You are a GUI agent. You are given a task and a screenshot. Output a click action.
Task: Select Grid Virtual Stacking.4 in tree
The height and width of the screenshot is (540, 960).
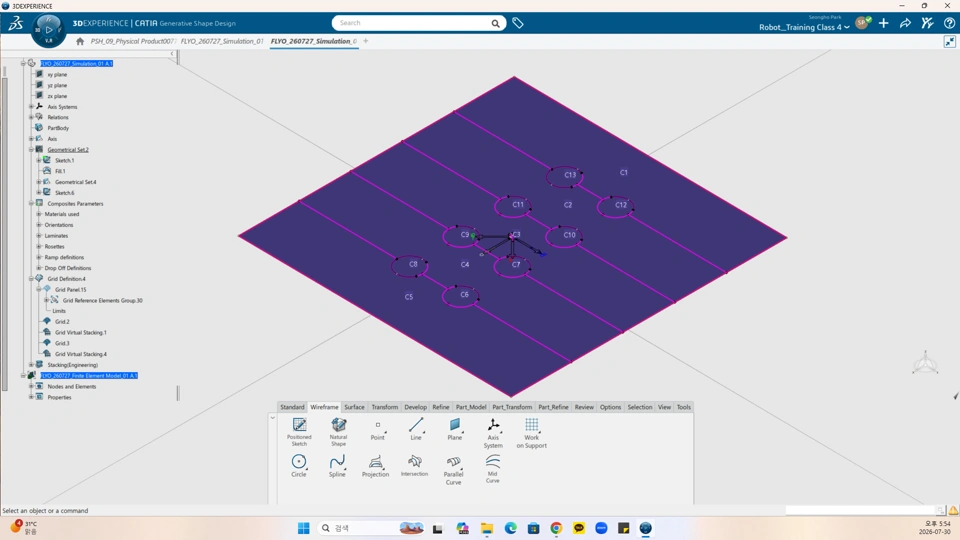tap(81, 354)
